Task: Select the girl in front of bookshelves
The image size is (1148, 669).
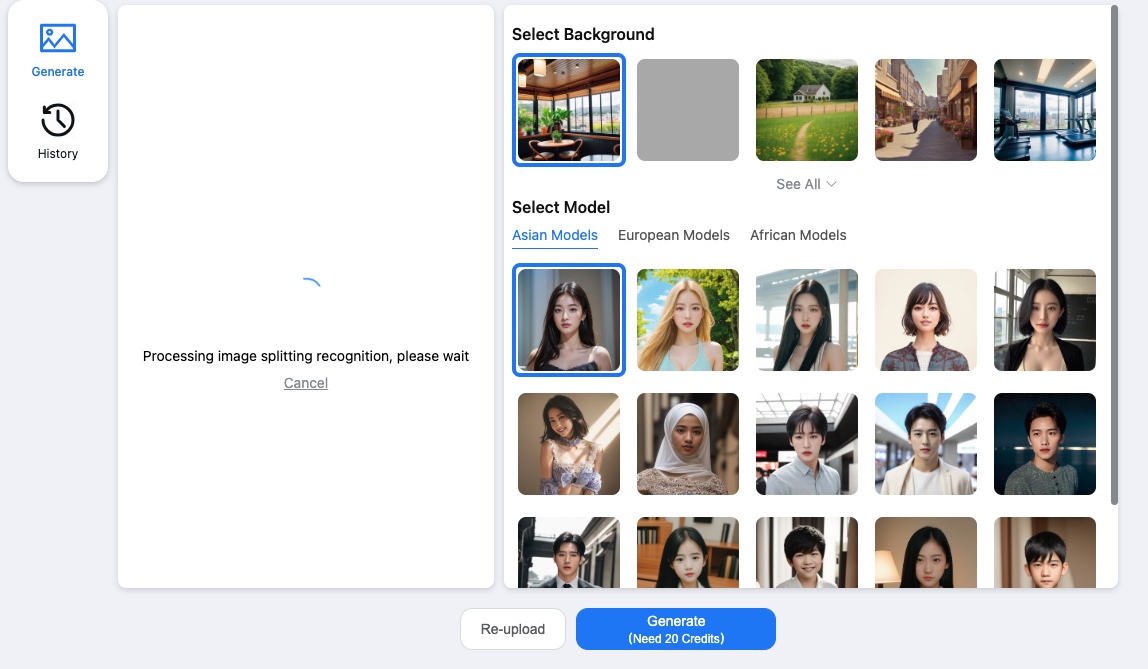Action: (687, 553)
